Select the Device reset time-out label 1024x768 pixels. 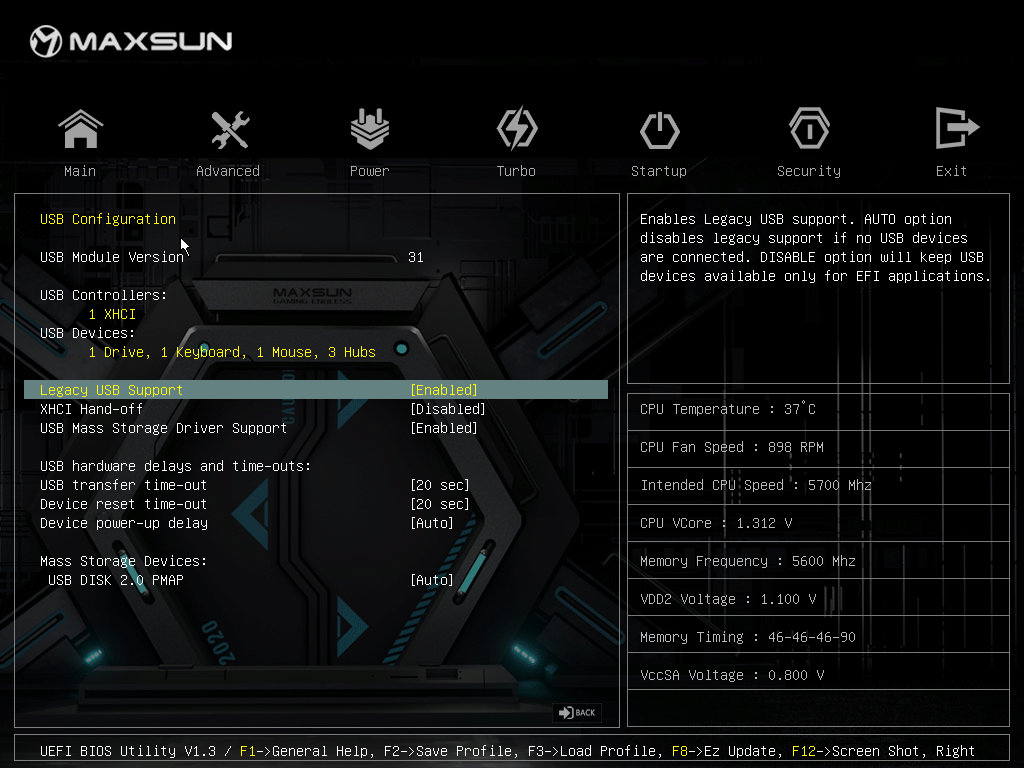(123, 504)
